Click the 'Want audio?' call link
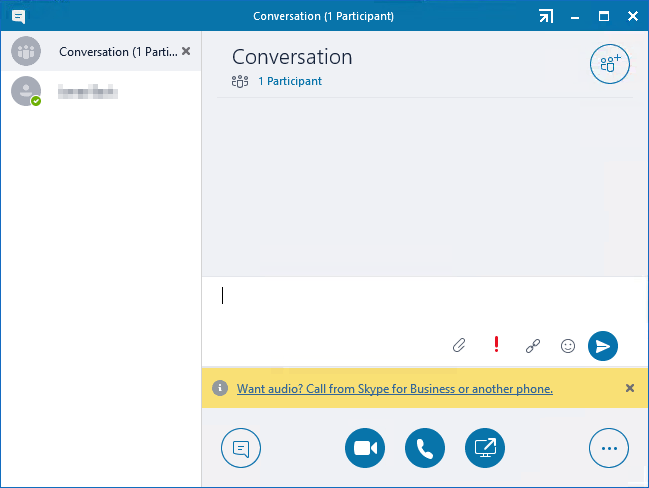Viewport: 649px width, 488px height. [x=394, y=389]
